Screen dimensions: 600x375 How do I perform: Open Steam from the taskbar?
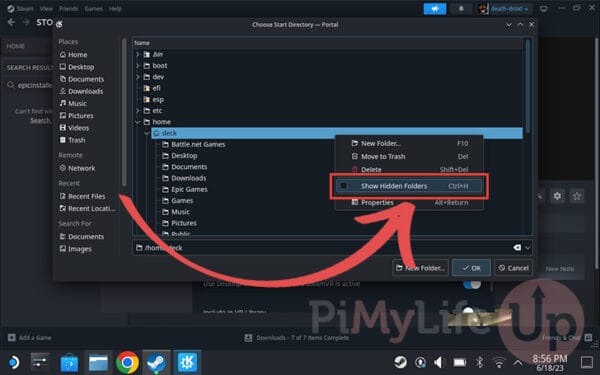[x=157, y=362]
